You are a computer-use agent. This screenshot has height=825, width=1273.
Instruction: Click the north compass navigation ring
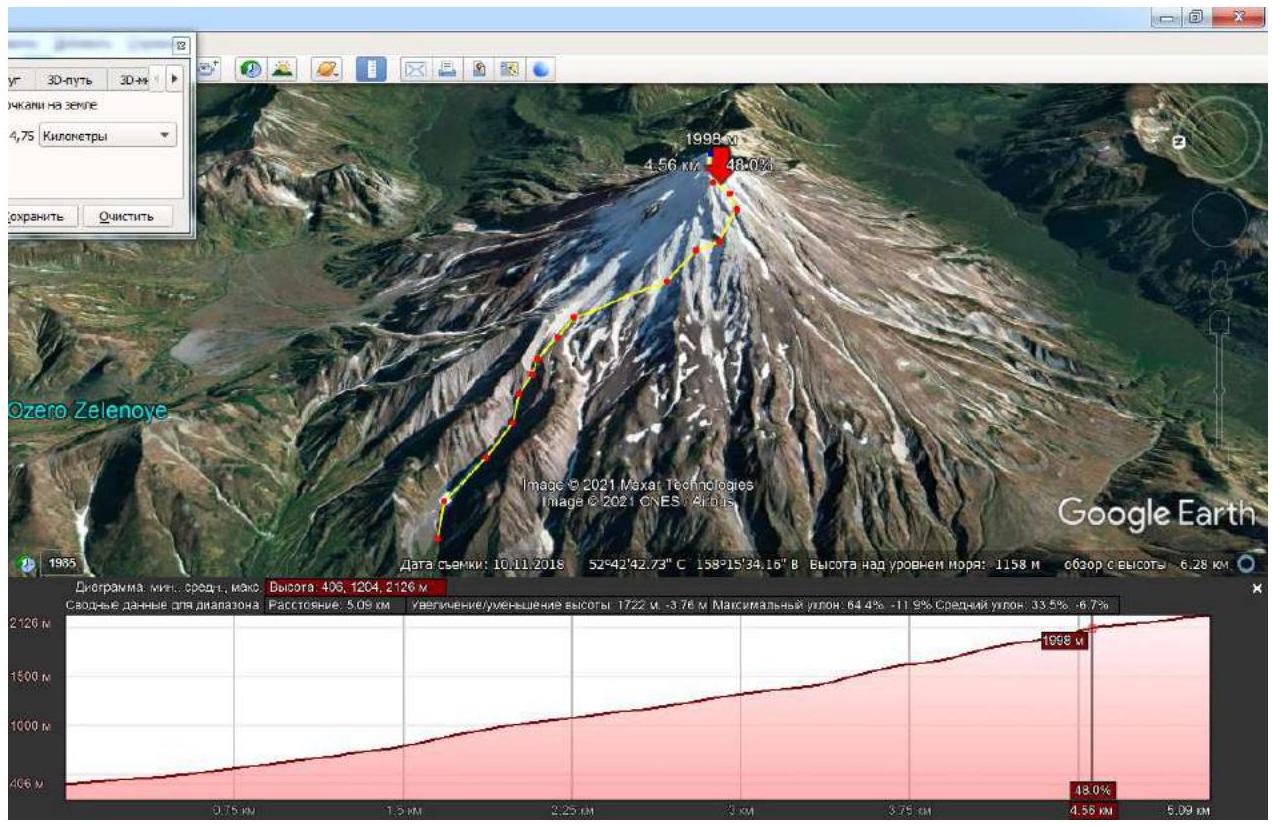click(1226, 141)
